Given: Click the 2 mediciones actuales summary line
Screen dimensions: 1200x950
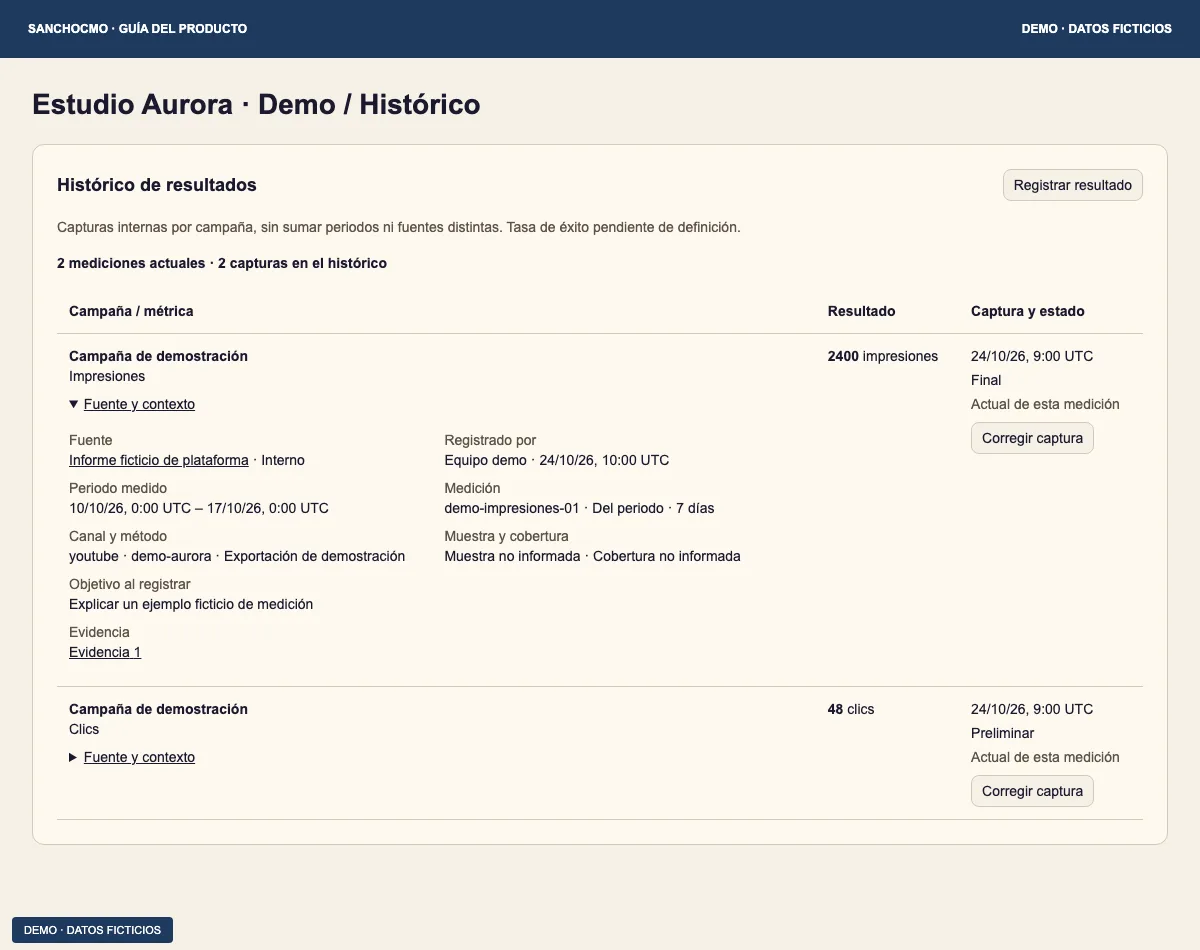Looking at the screenshot, I should tap(222, 263).
